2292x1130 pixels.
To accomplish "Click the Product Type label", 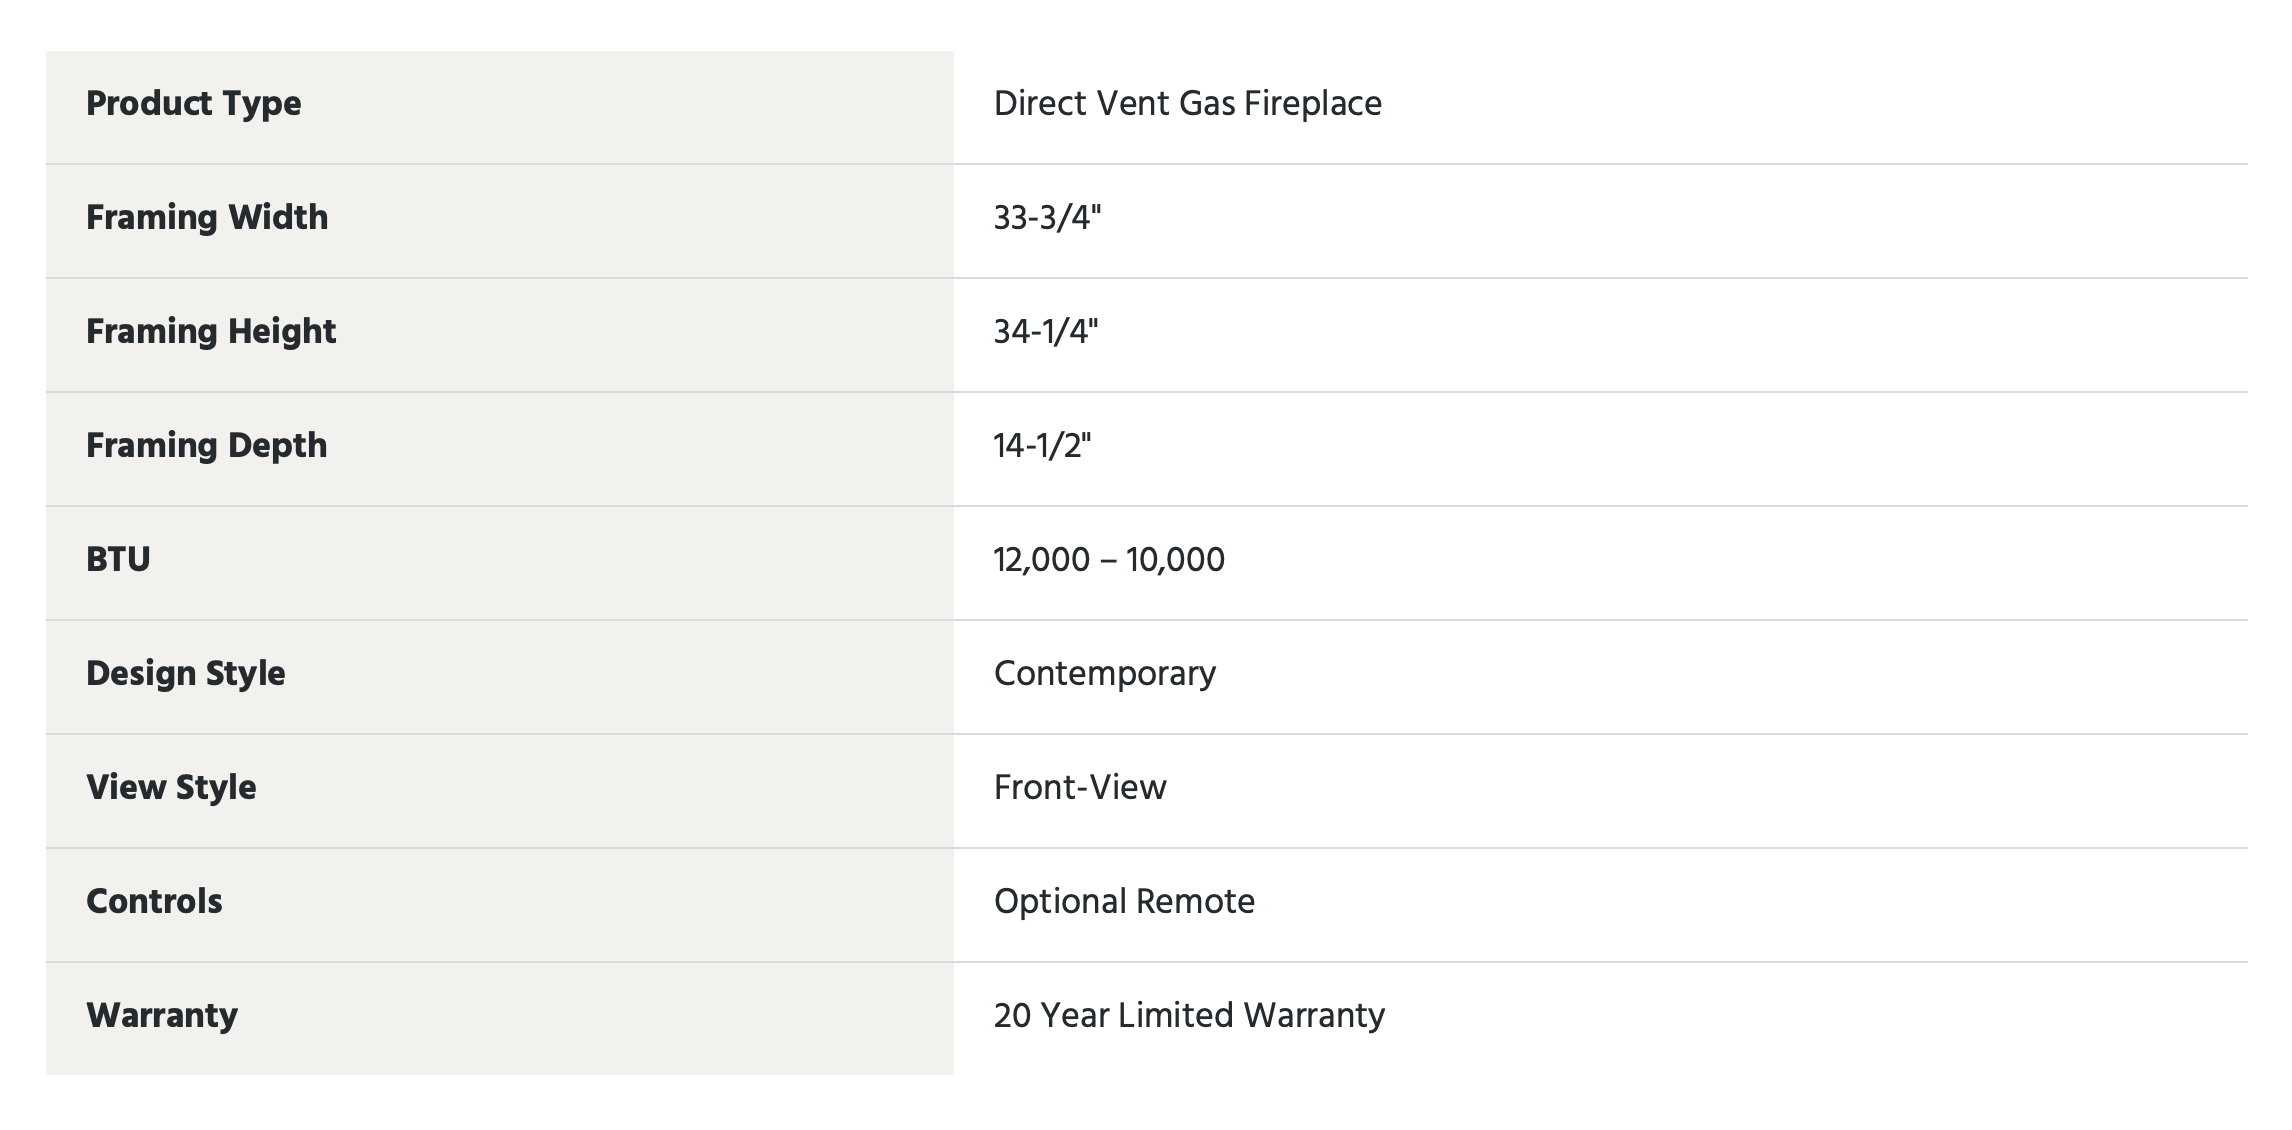I will 193,104.
